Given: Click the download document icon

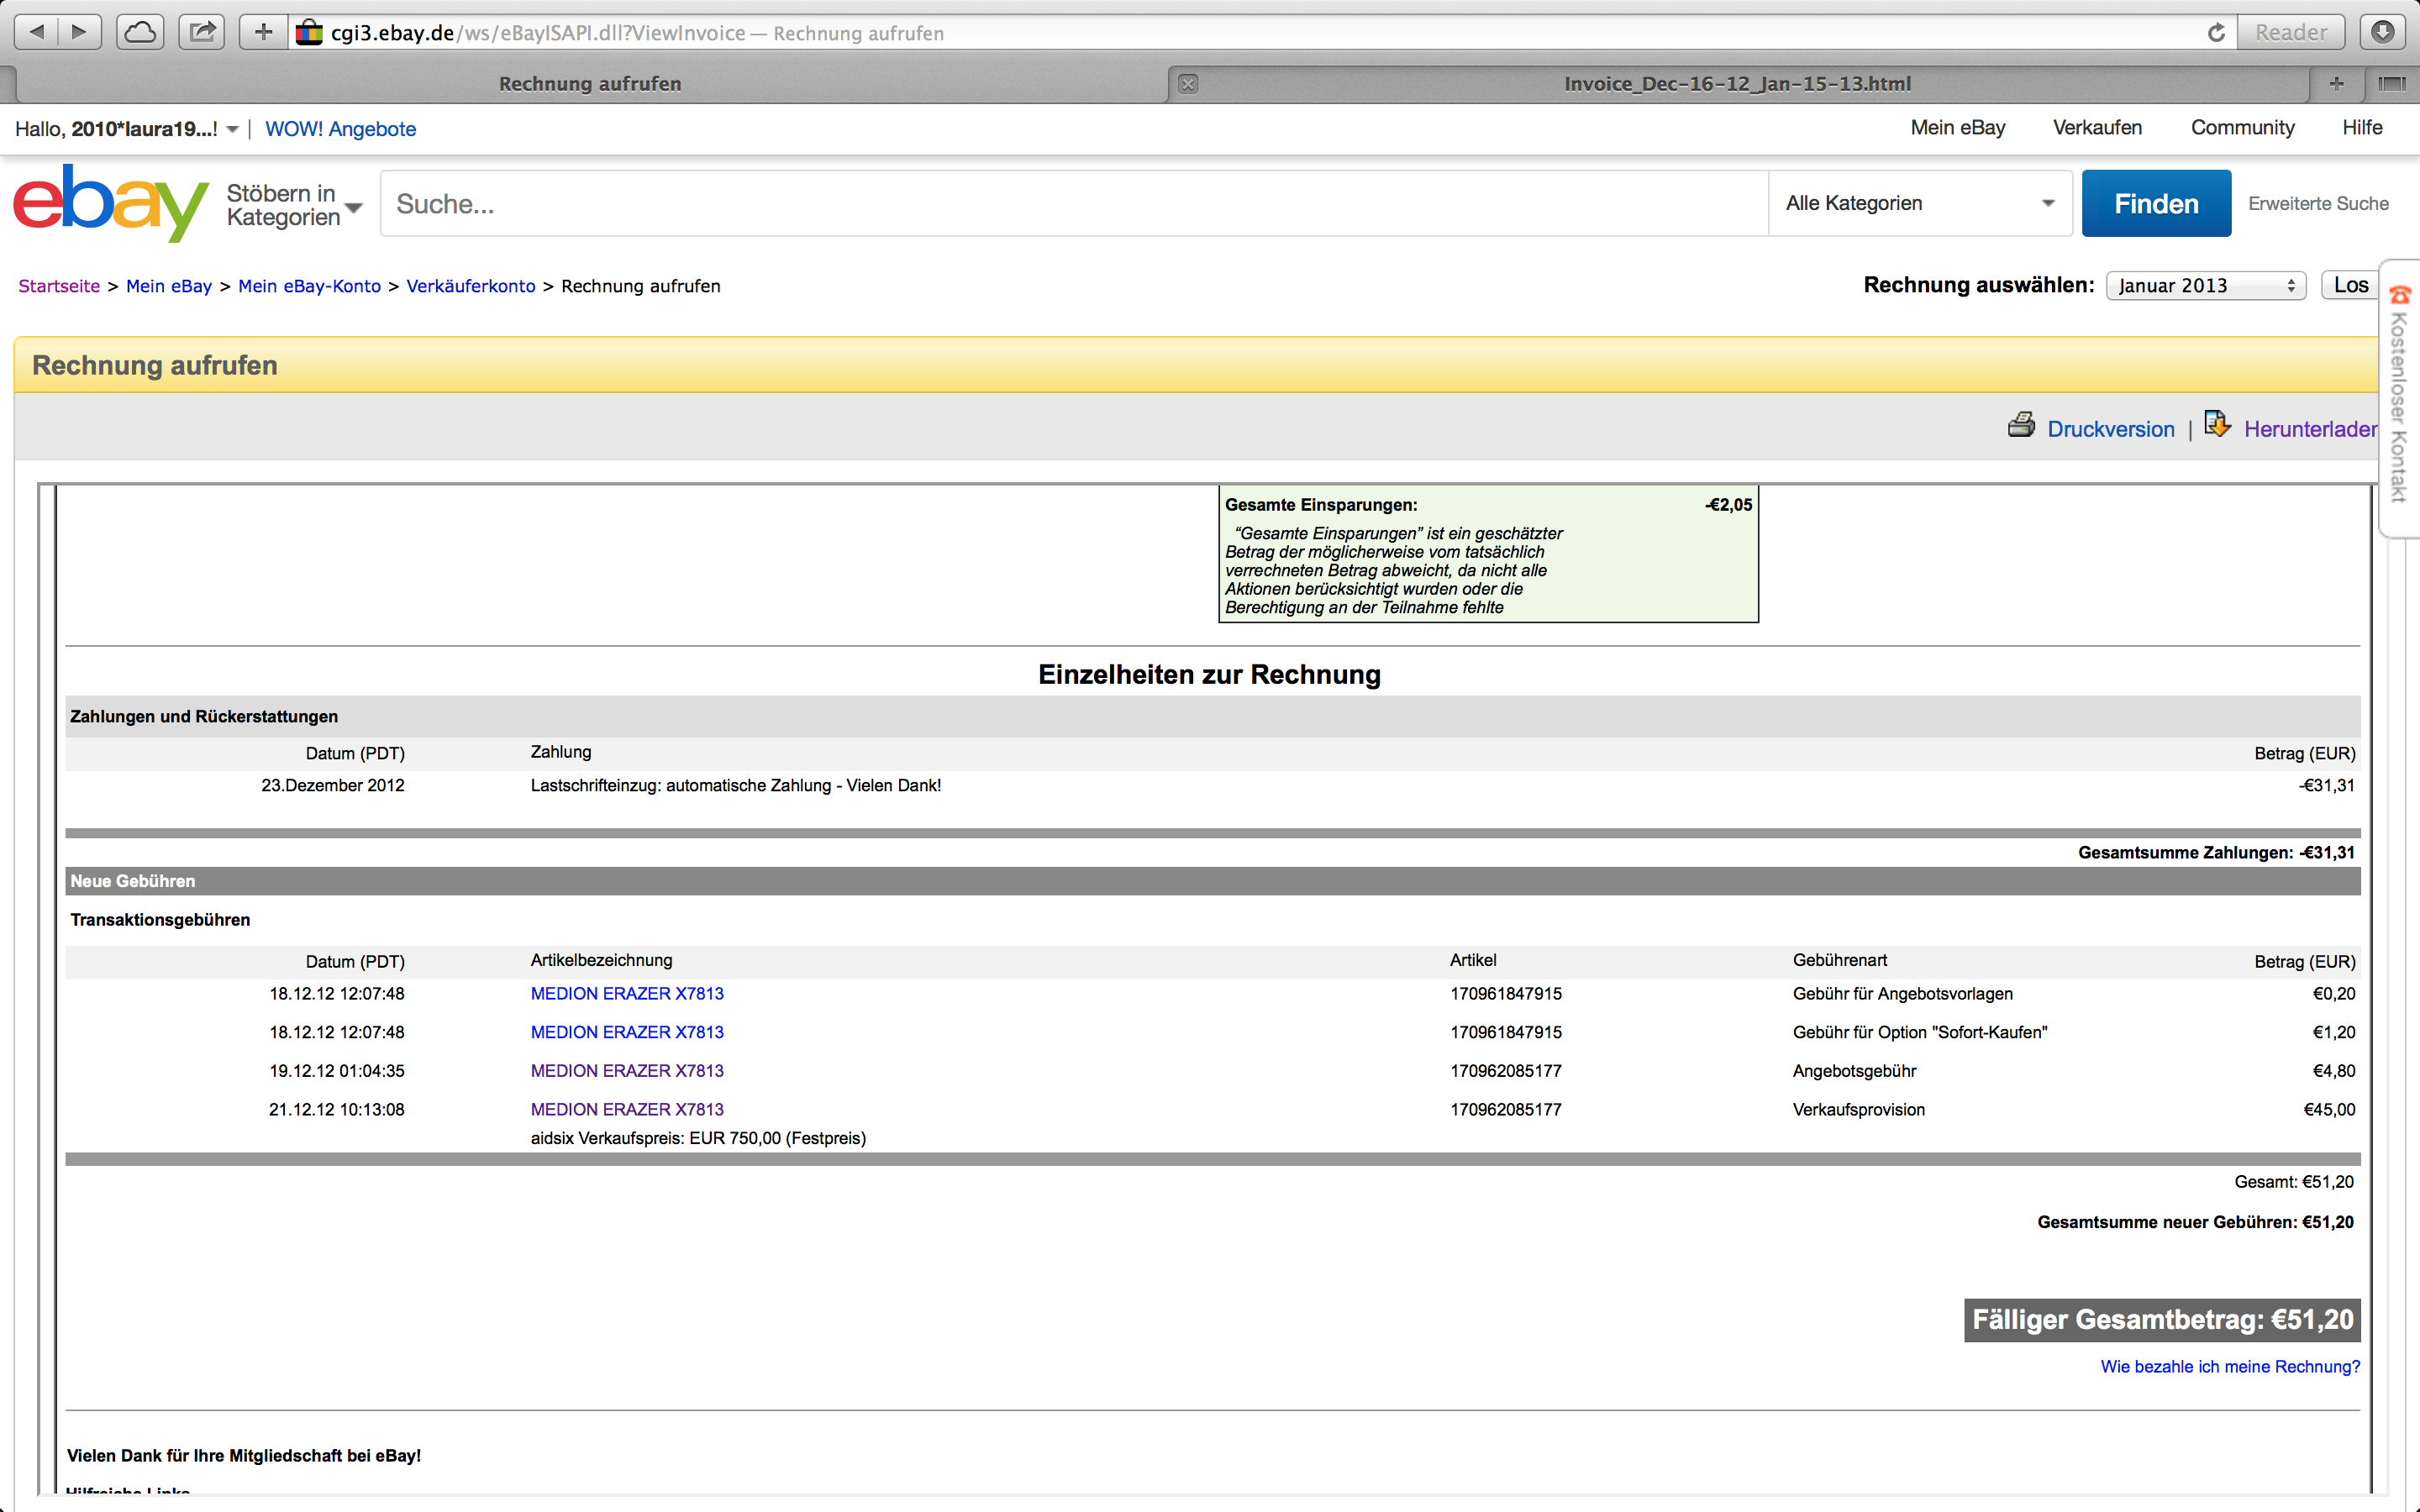Looking at the screenshot, I should pyautogui.click(x=2217, y=425).
